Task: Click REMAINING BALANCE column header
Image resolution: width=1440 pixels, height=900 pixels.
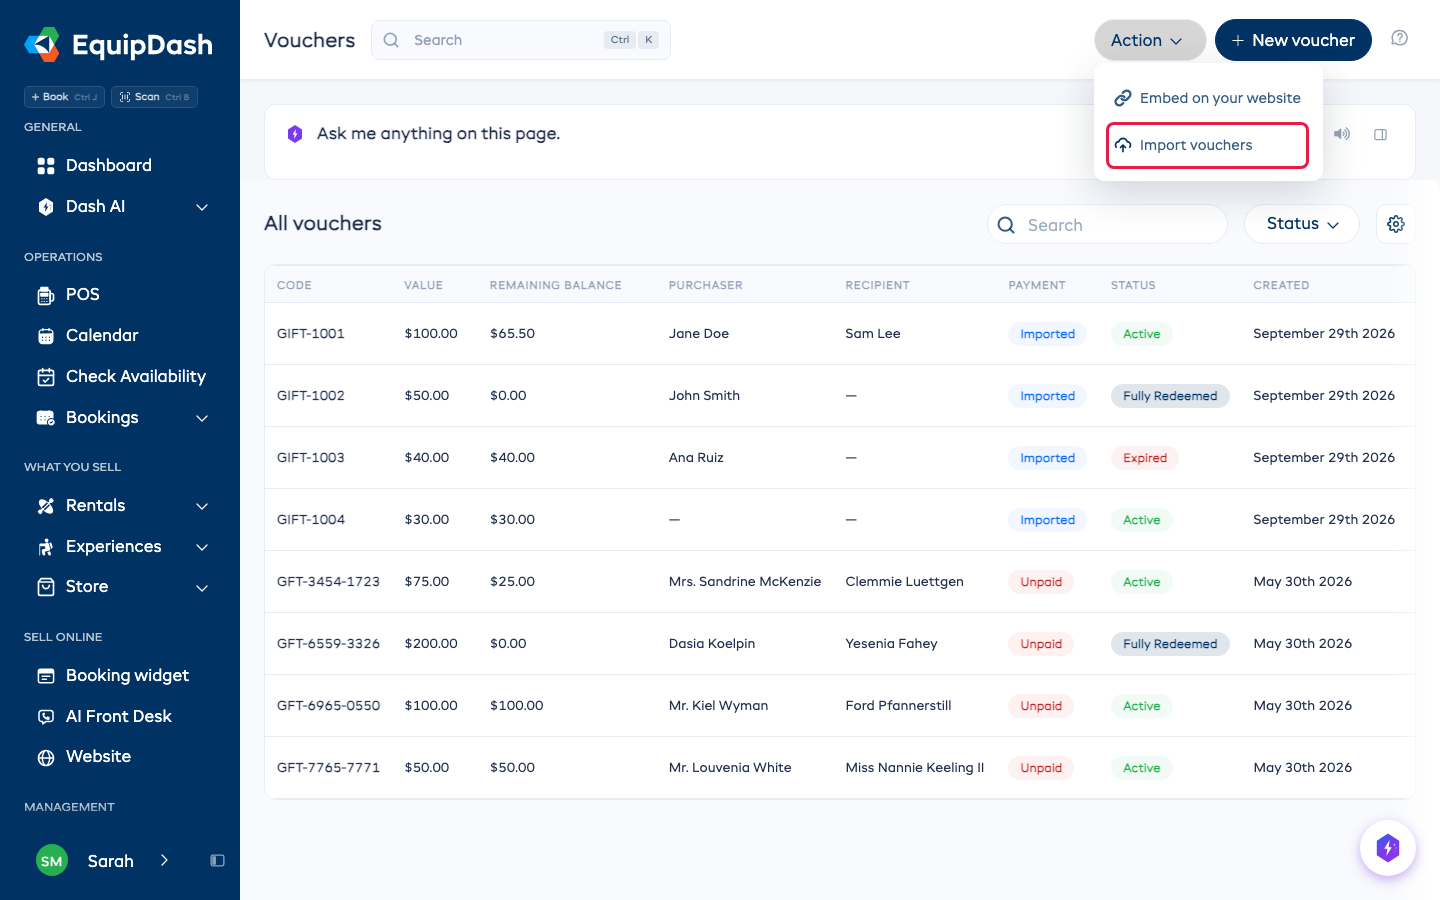Action: [556, 285]
